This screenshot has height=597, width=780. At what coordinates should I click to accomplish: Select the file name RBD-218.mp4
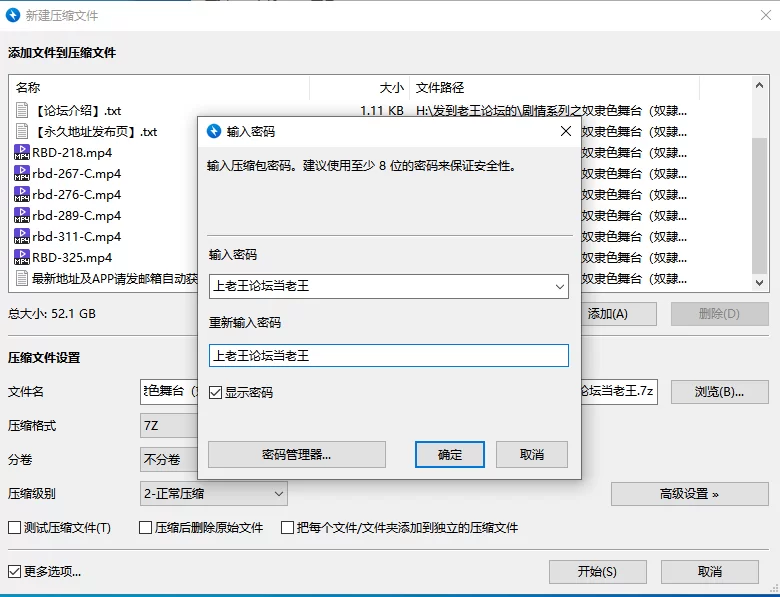point(72,153)
